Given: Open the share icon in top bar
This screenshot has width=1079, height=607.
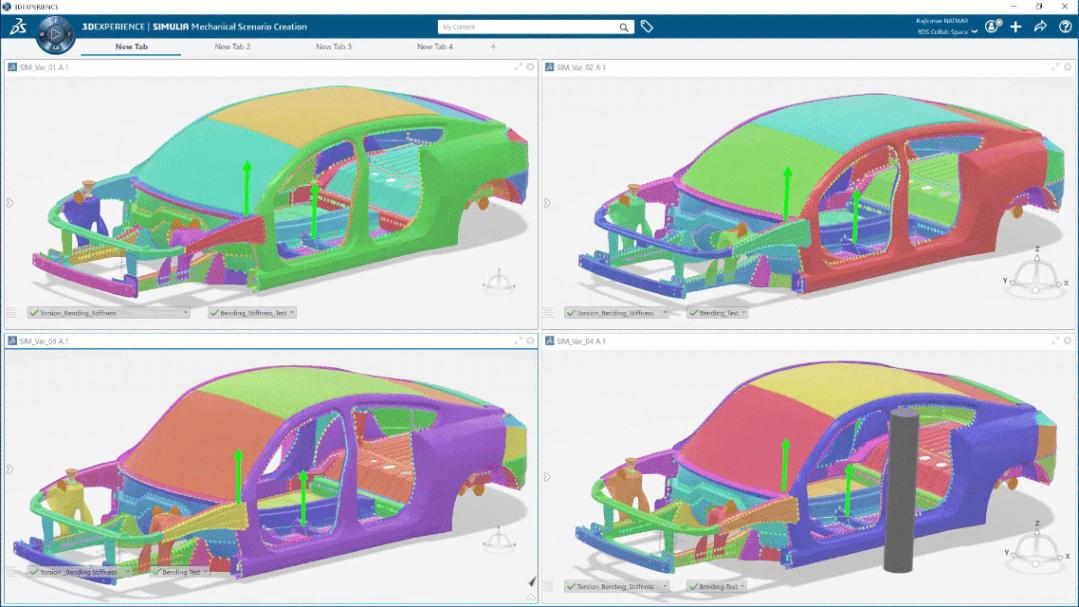Looking at the screenshot, I should [1039, 27].
